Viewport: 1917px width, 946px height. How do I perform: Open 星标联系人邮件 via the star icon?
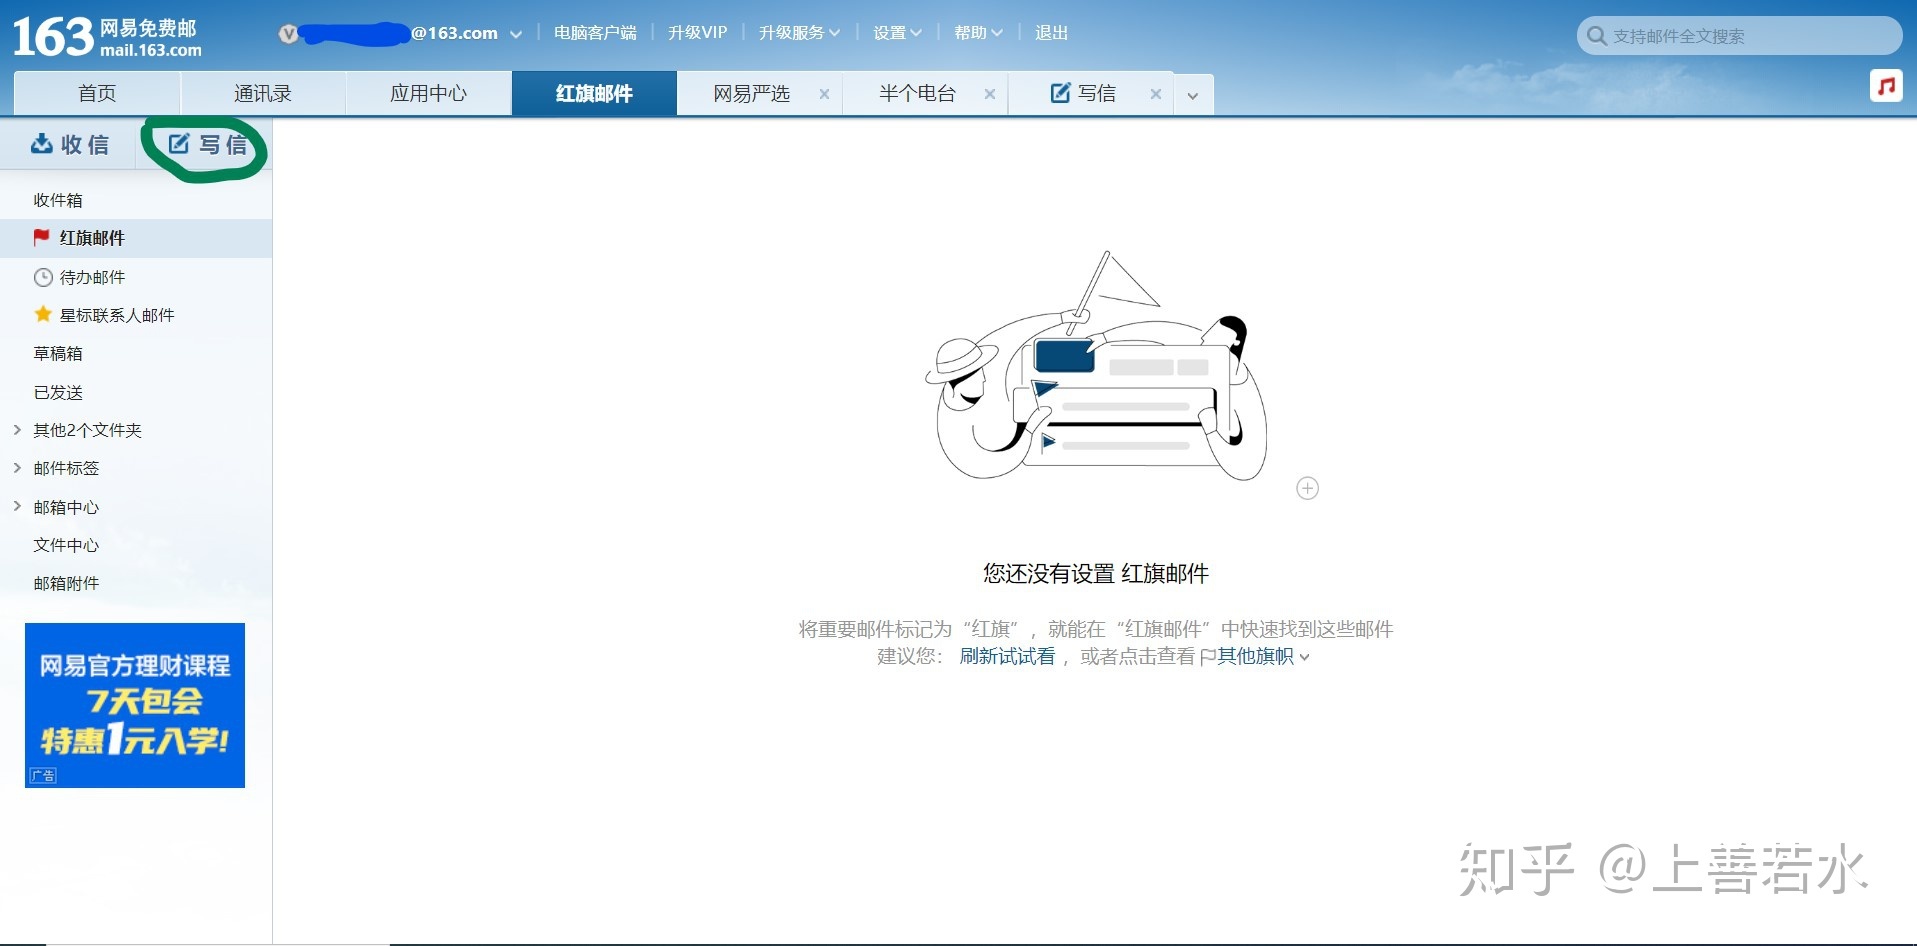(42, 314)
